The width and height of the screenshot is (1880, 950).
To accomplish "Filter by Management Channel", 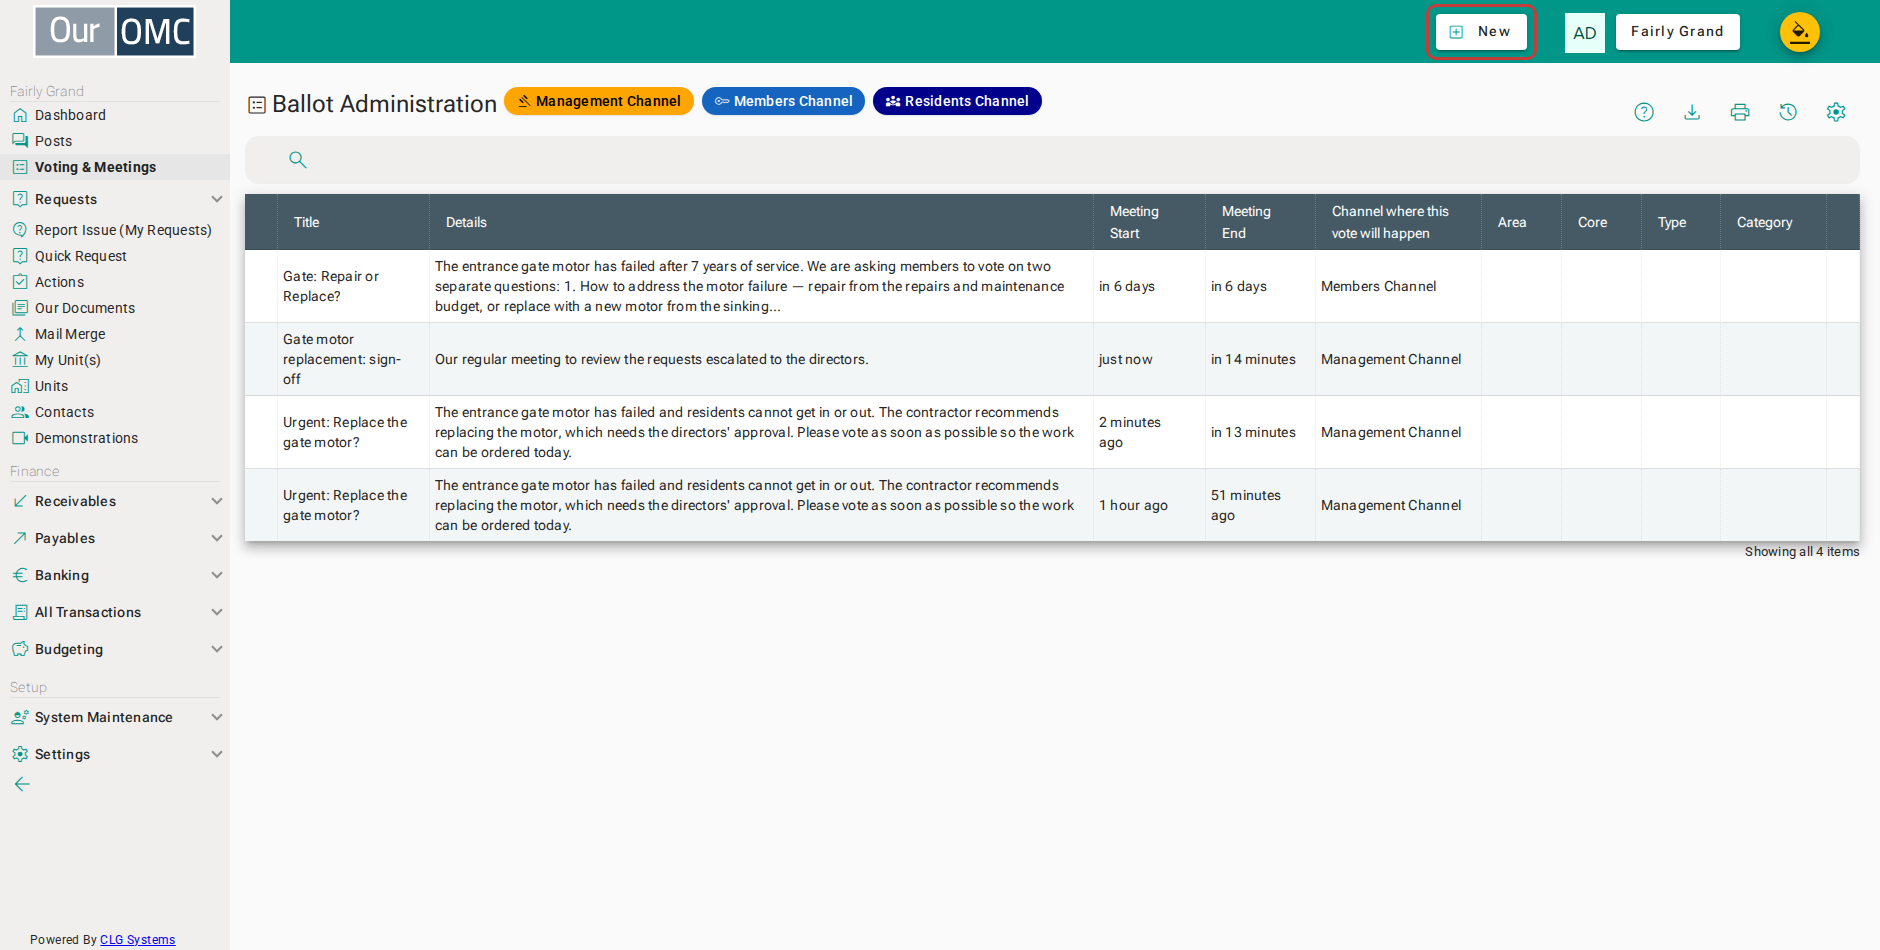I will click(599, 101).
